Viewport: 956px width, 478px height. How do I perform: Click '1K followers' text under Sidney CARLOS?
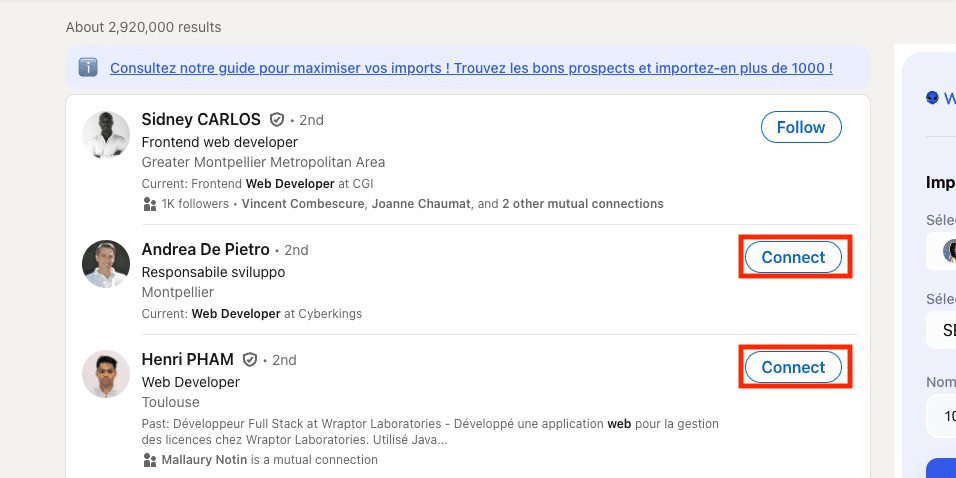pos(195,204)
